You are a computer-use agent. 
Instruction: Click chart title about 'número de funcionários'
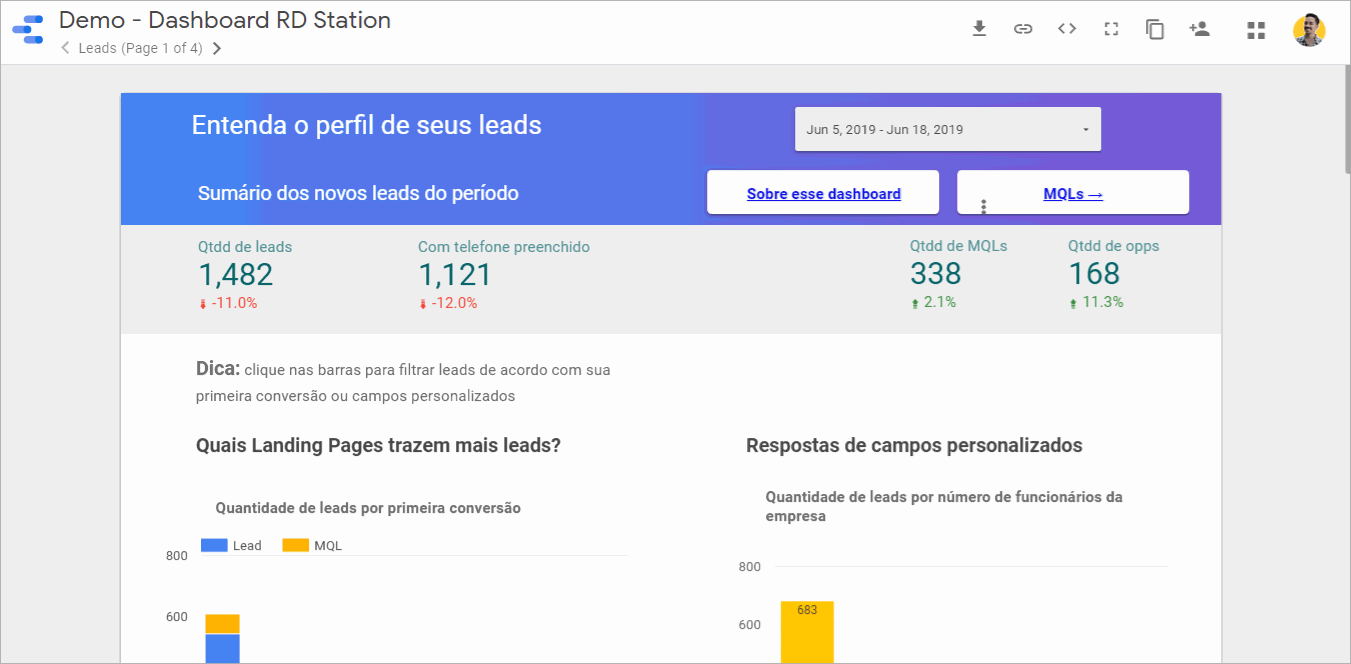[944, 506]
